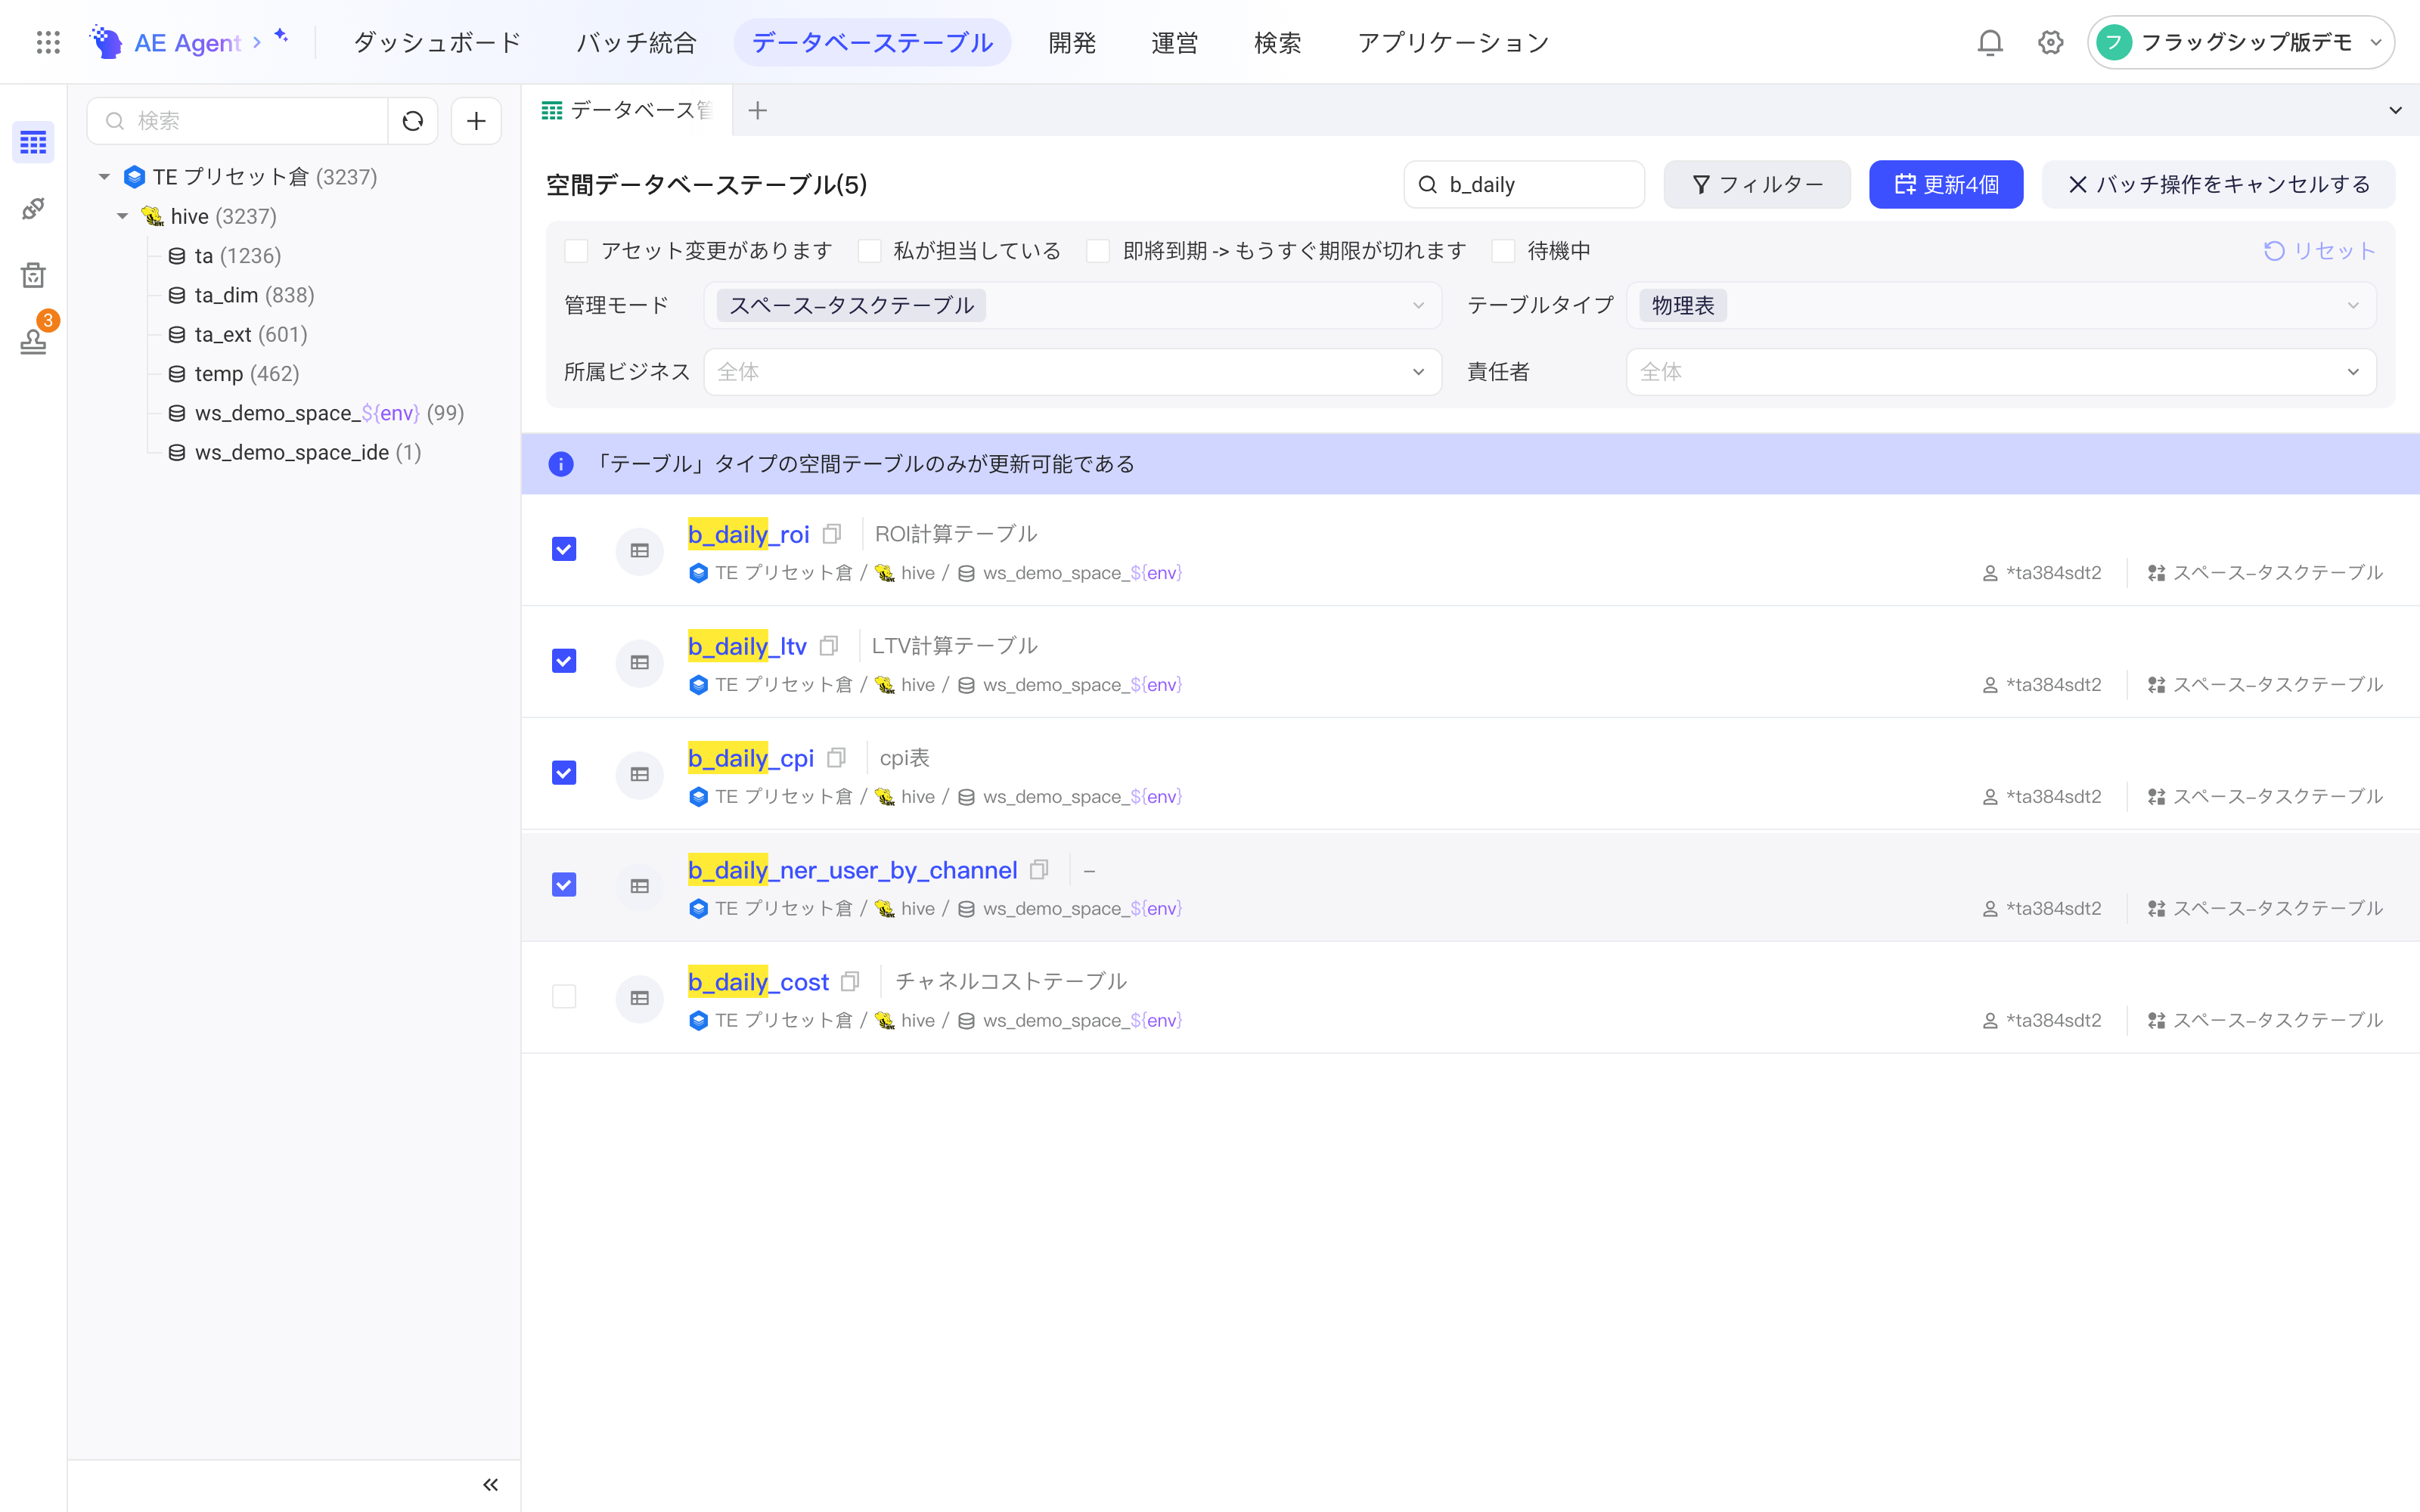Image resolution: width=2420 pixels, height=1512 pixels.
Task: Open the 所属ビジネス dropdown
Action: pyautogui.click(x=1072, y=372)
